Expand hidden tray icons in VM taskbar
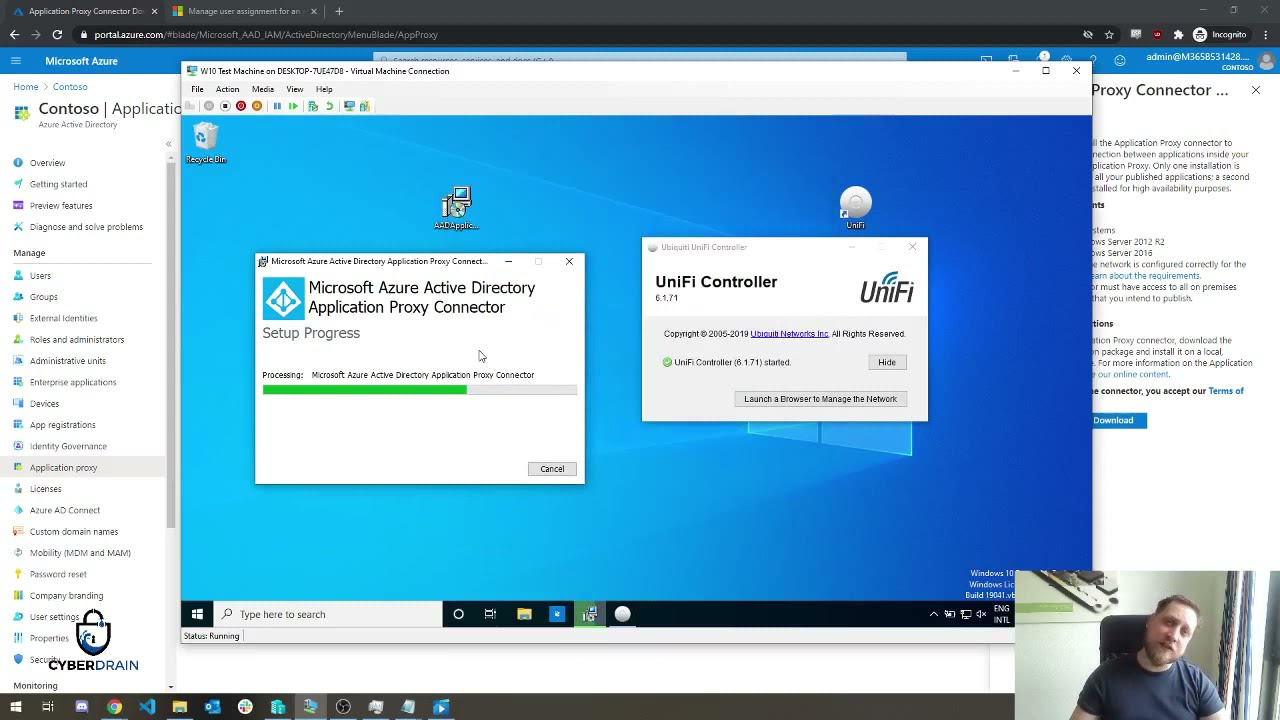The width and height of the screenshot is (1280, 720). [934, 614]
